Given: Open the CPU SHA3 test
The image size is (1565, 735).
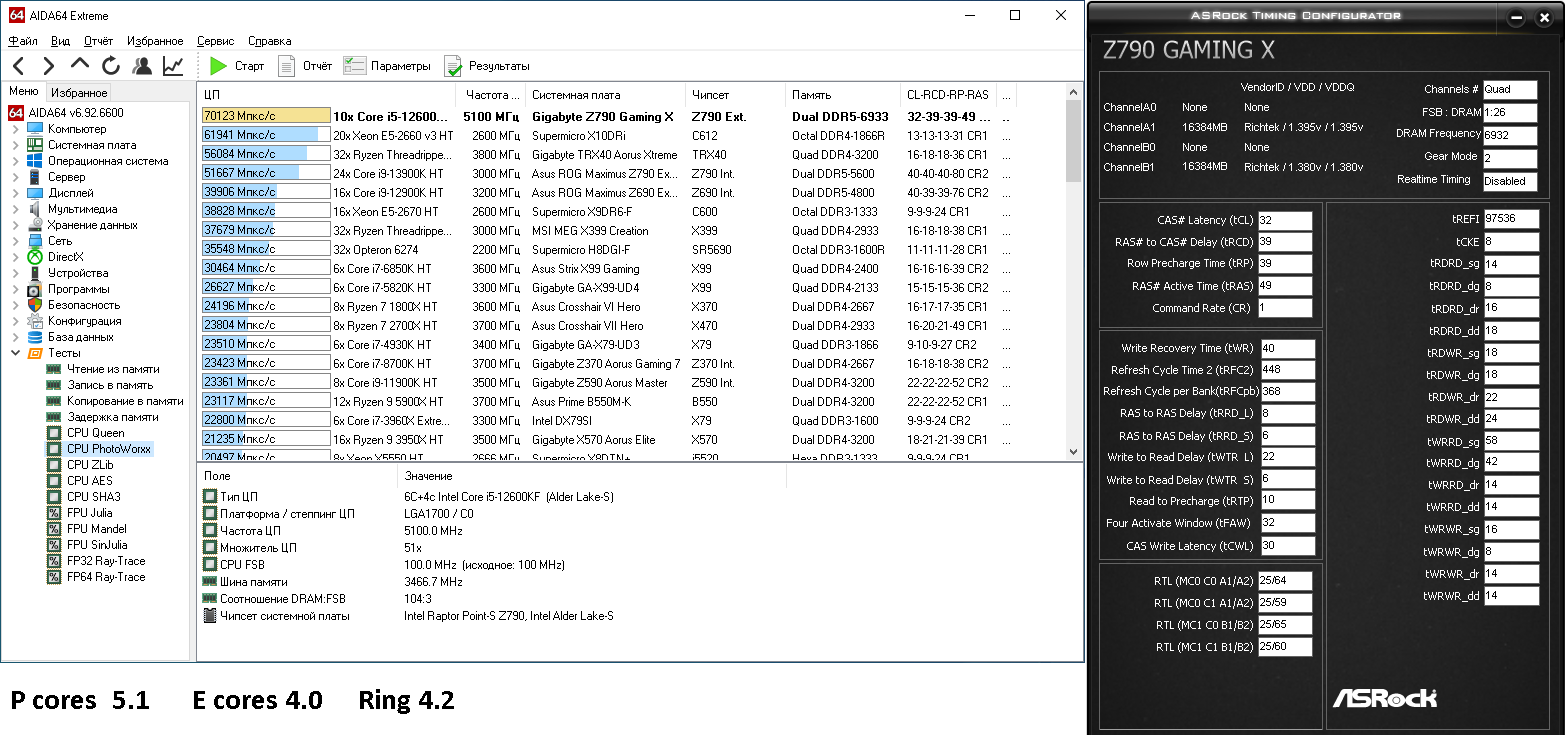Looking at the screenshot, I should coord(94,497).
